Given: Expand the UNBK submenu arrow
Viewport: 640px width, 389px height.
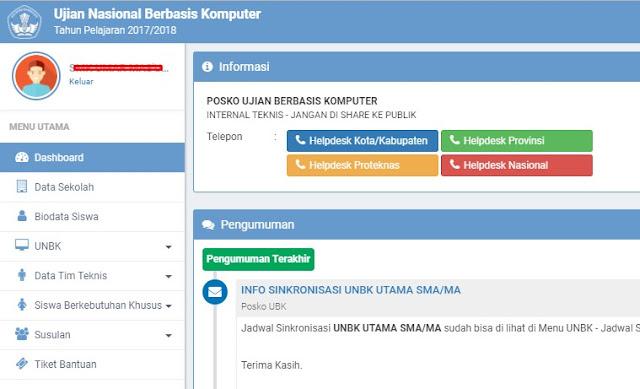Looking at the screenshot, I should pyautogui.click(x=169, y=247).
